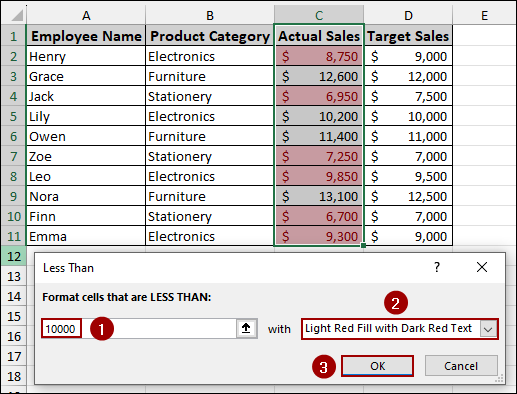The image size is (517, 394).
Task: Select the cell containing Henry
Action: coord(86,56)
